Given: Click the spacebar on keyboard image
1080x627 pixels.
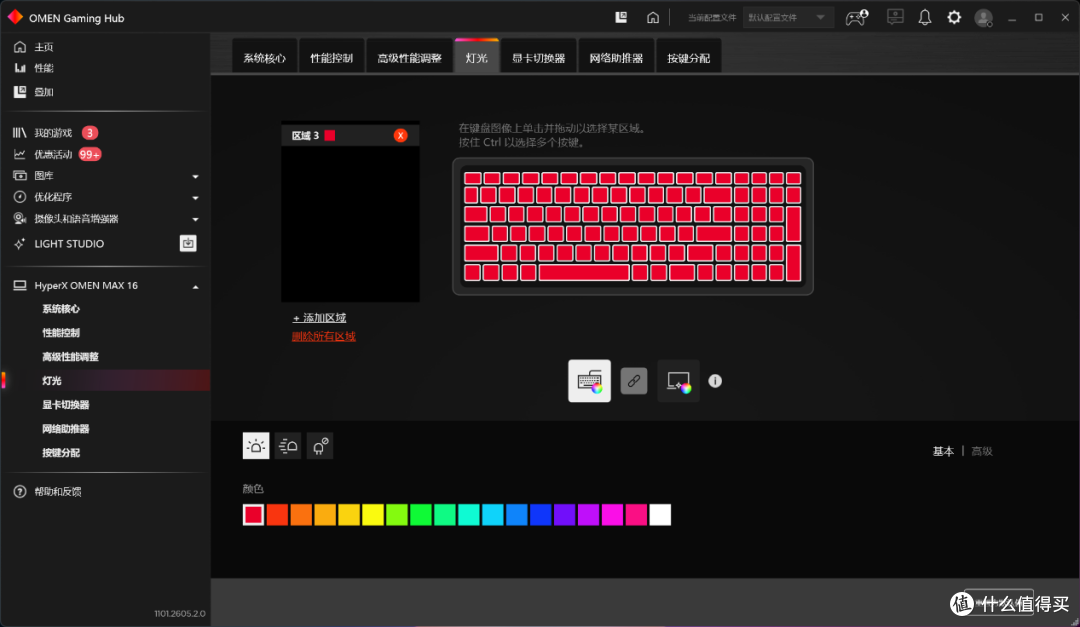Looking at the screenshot, I should 584,273.
